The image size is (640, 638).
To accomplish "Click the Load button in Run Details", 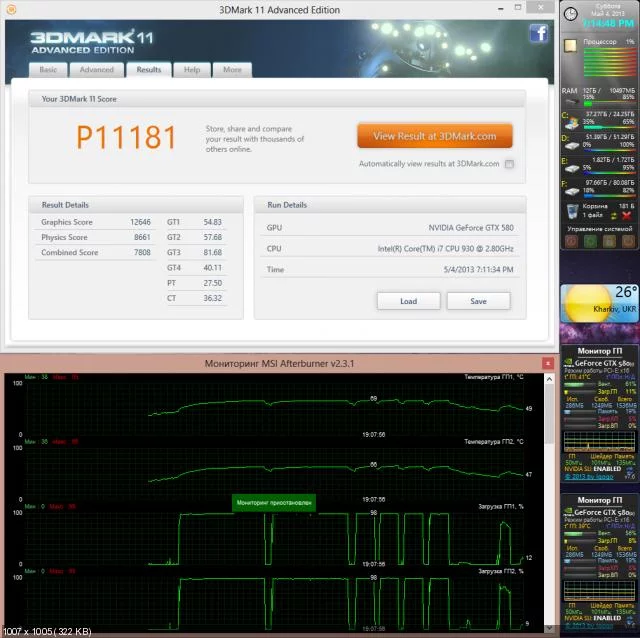I will pos(409,301).
